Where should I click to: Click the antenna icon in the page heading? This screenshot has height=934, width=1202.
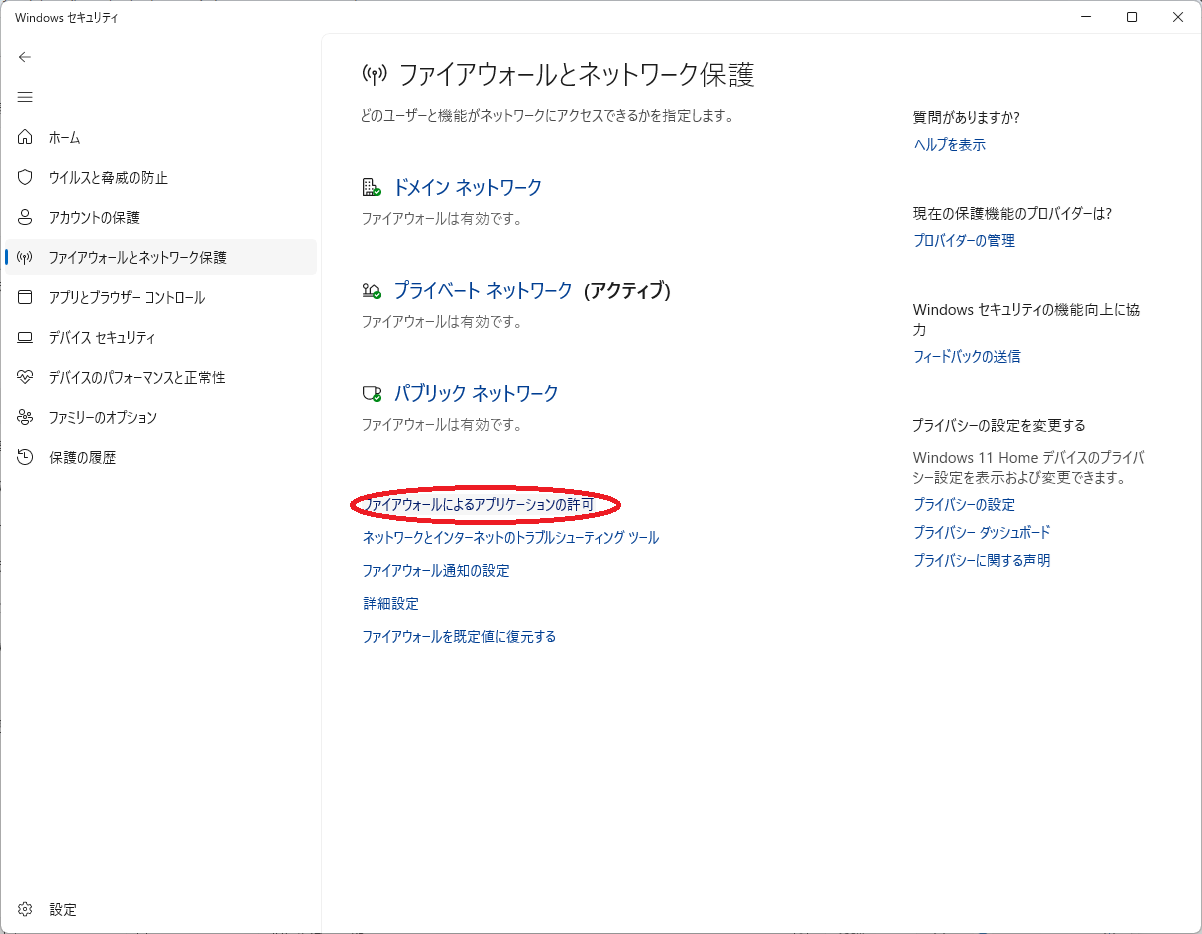coord(374,74)
